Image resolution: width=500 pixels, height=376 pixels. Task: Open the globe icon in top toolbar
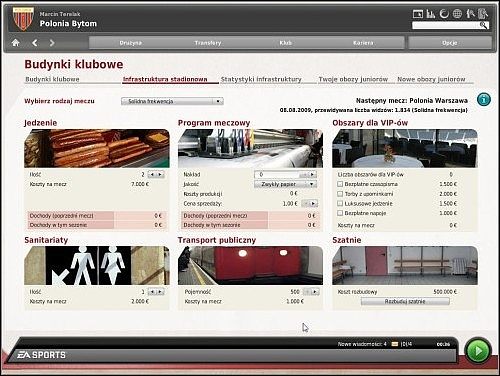point(457,14)
